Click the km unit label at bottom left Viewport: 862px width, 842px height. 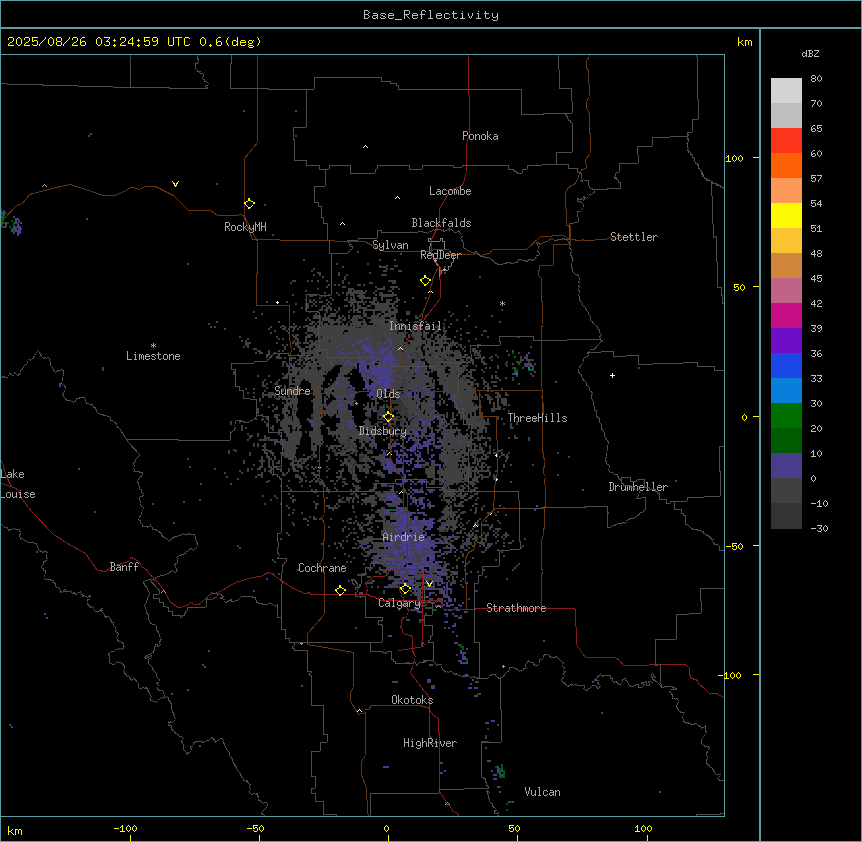(15, 830)
